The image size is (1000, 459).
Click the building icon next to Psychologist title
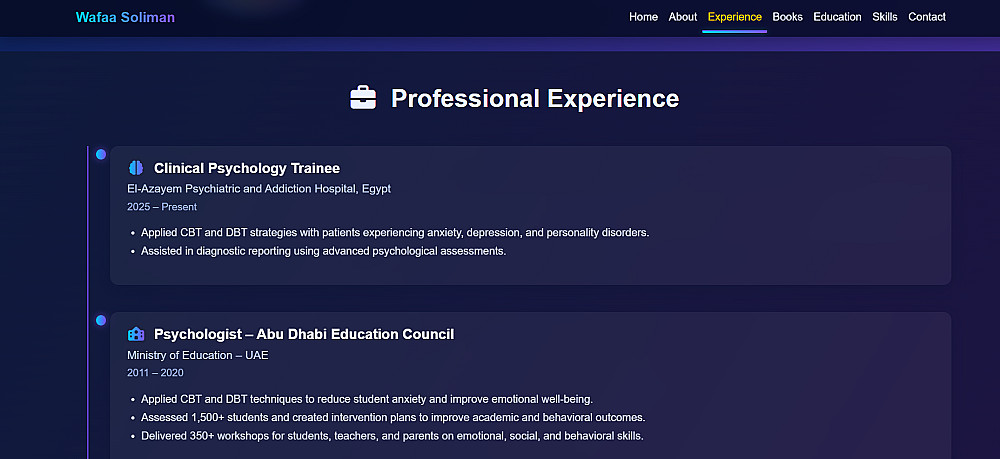[x=136, y=334]
